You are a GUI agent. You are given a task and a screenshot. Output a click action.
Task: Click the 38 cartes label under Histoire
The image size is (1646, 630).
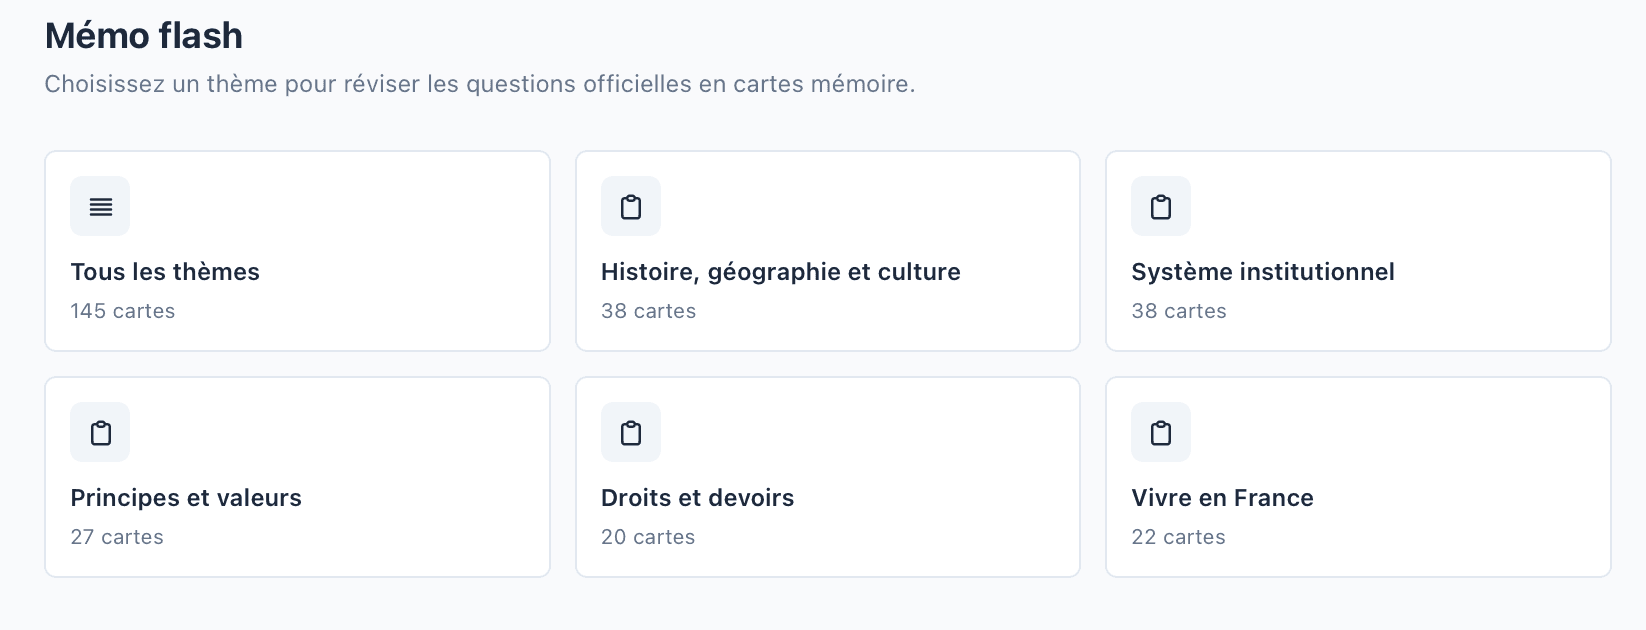[x=648, y=311]
